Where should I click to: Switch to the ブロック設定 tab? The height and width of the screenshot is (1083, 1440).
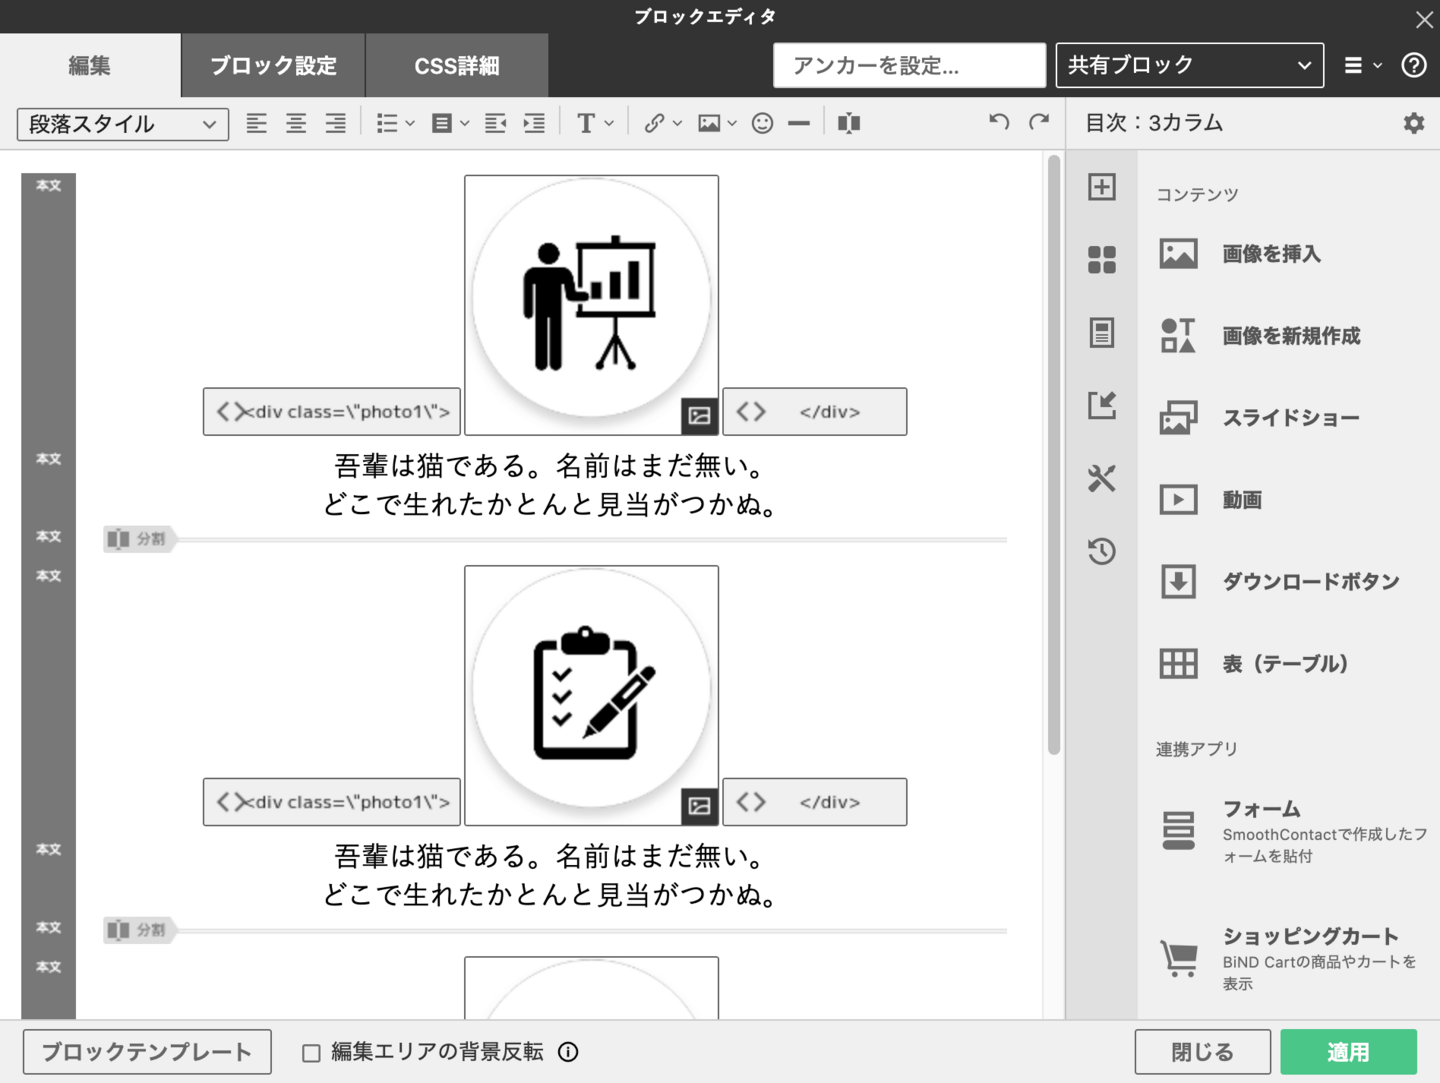pos(273,66)
